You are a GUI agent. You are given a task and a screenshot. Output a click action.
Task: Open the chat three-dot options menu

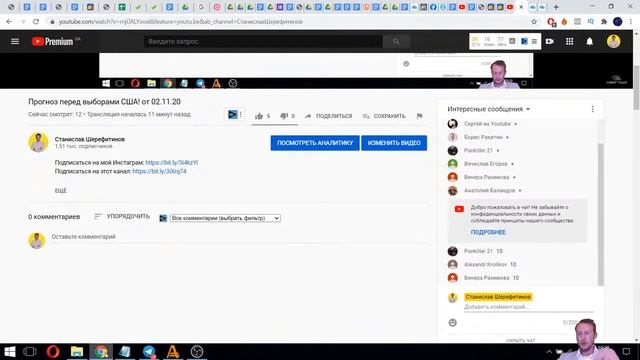click(x=592, y=109)
